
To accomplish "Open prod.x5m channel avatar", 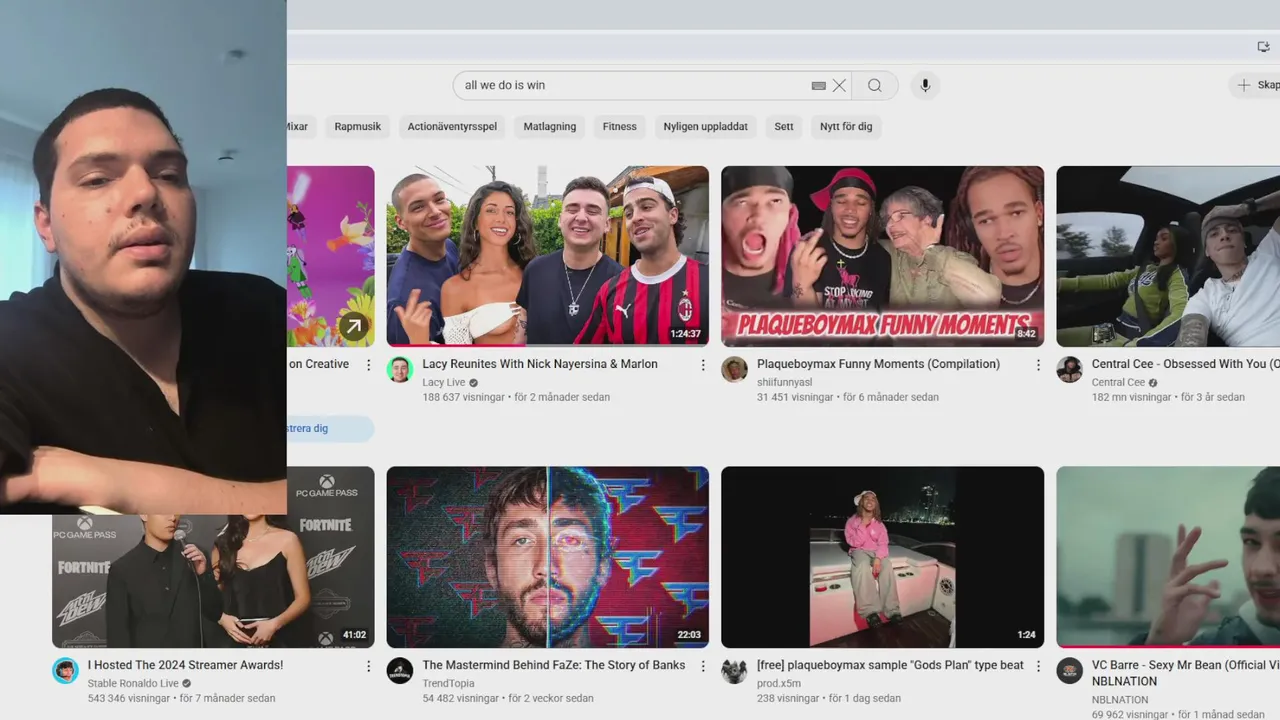I will point(734,670).
